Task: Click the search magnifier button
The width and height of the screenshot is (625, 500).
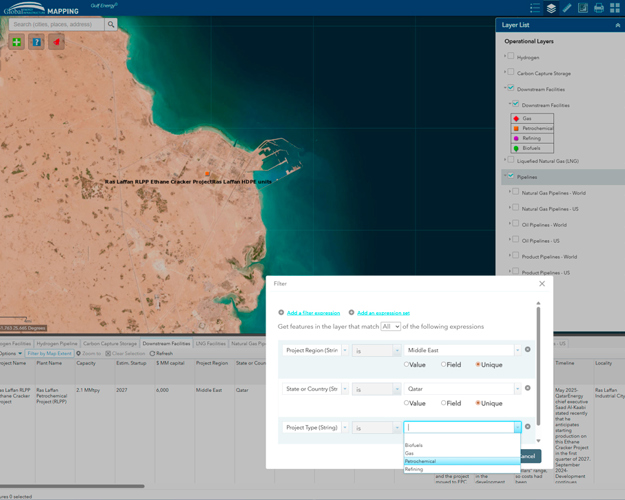Action: click(111, 24)
